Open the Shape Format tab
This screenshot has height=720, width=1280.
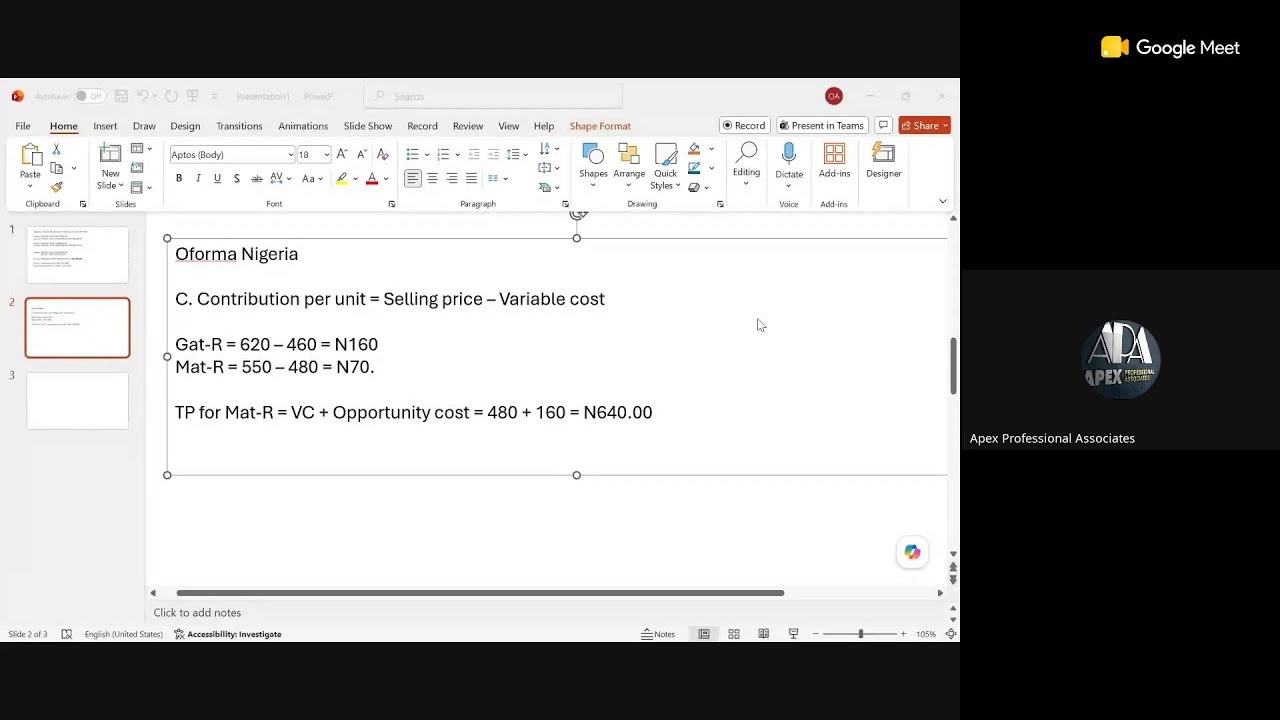600,126
